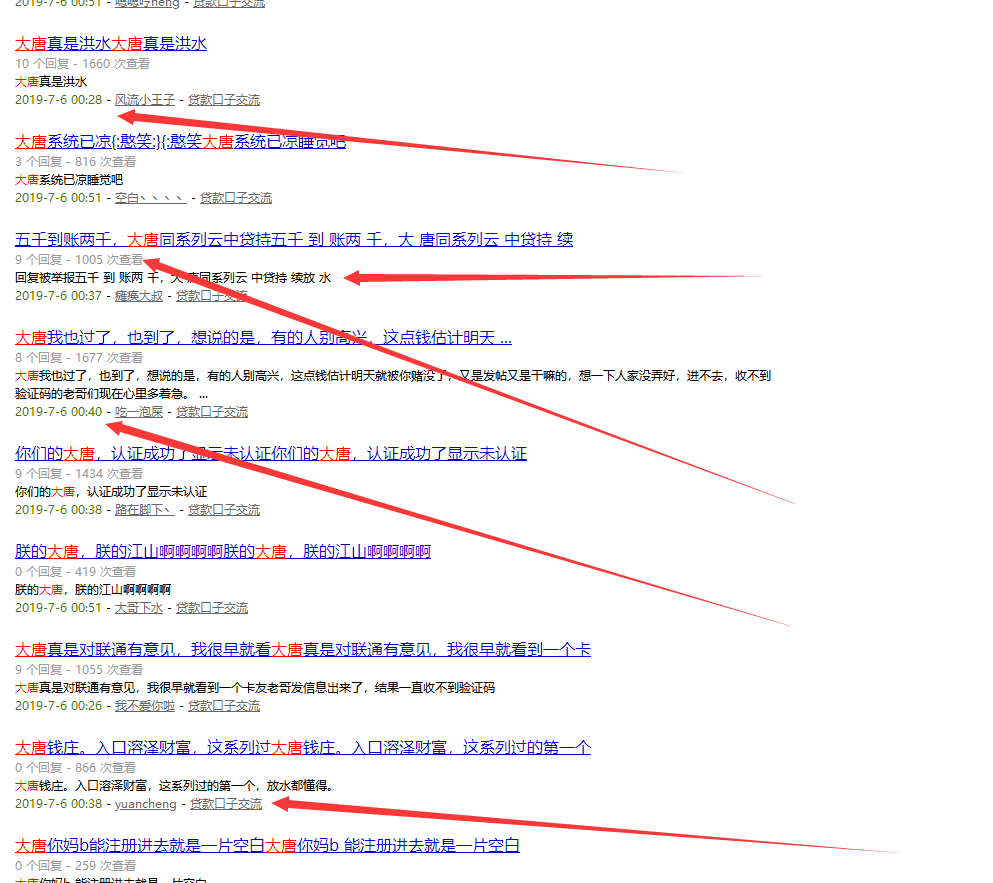
Task: Open 贷款口子交流 forum beside 我不爱你啦
Action: click(x=224, y=706)
